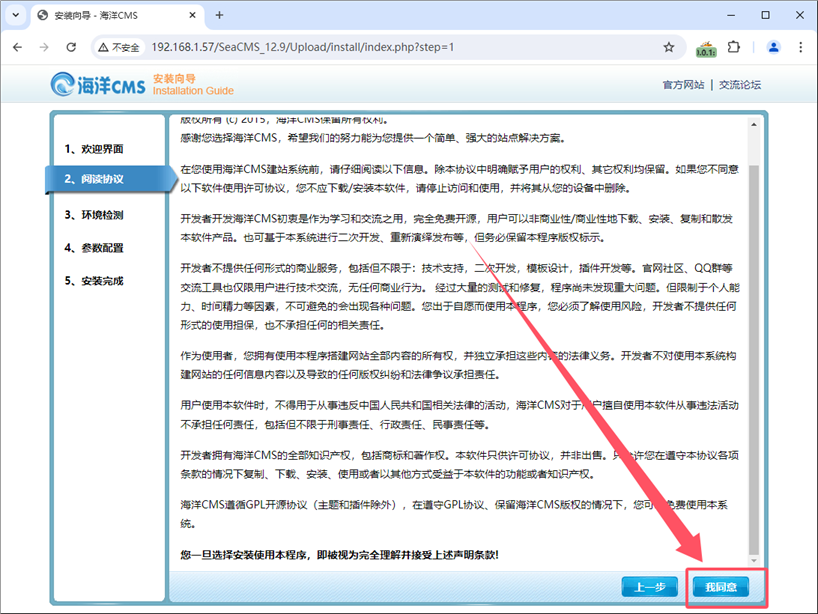
Task: Click the 不安全 site security indicator
Action: 119,47
